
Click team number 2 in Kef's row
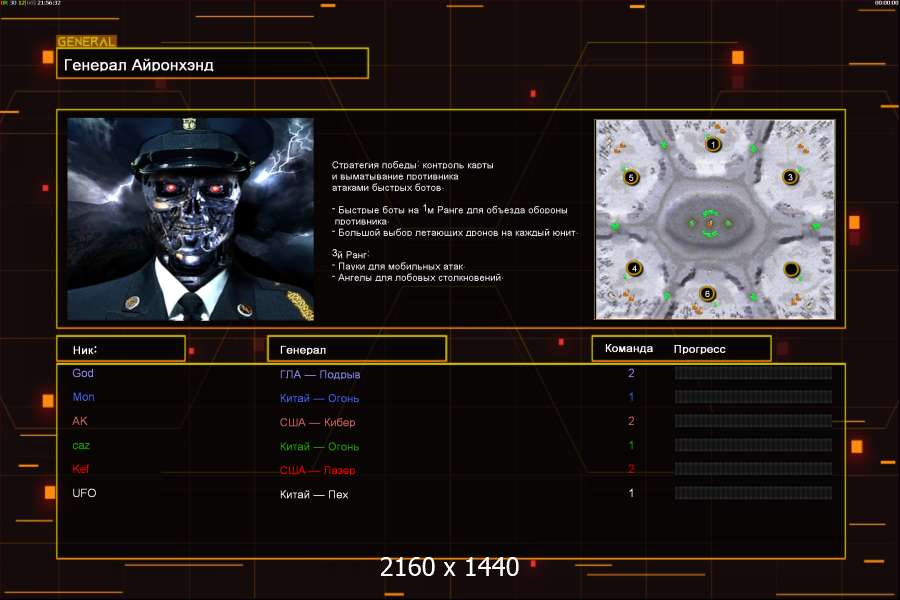point(631,469)
